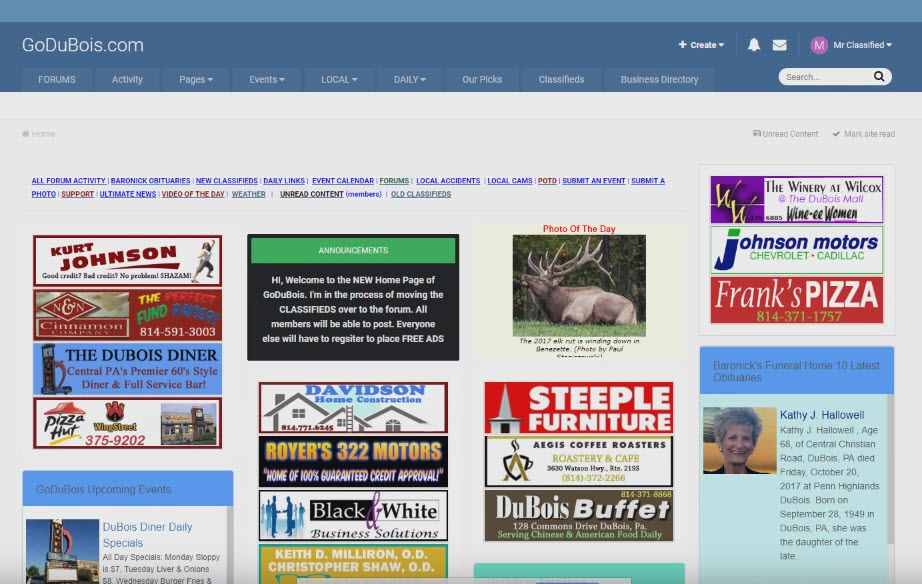Click the Mr Classified user avatar
The image size is (922, 584).
(819, 45)
